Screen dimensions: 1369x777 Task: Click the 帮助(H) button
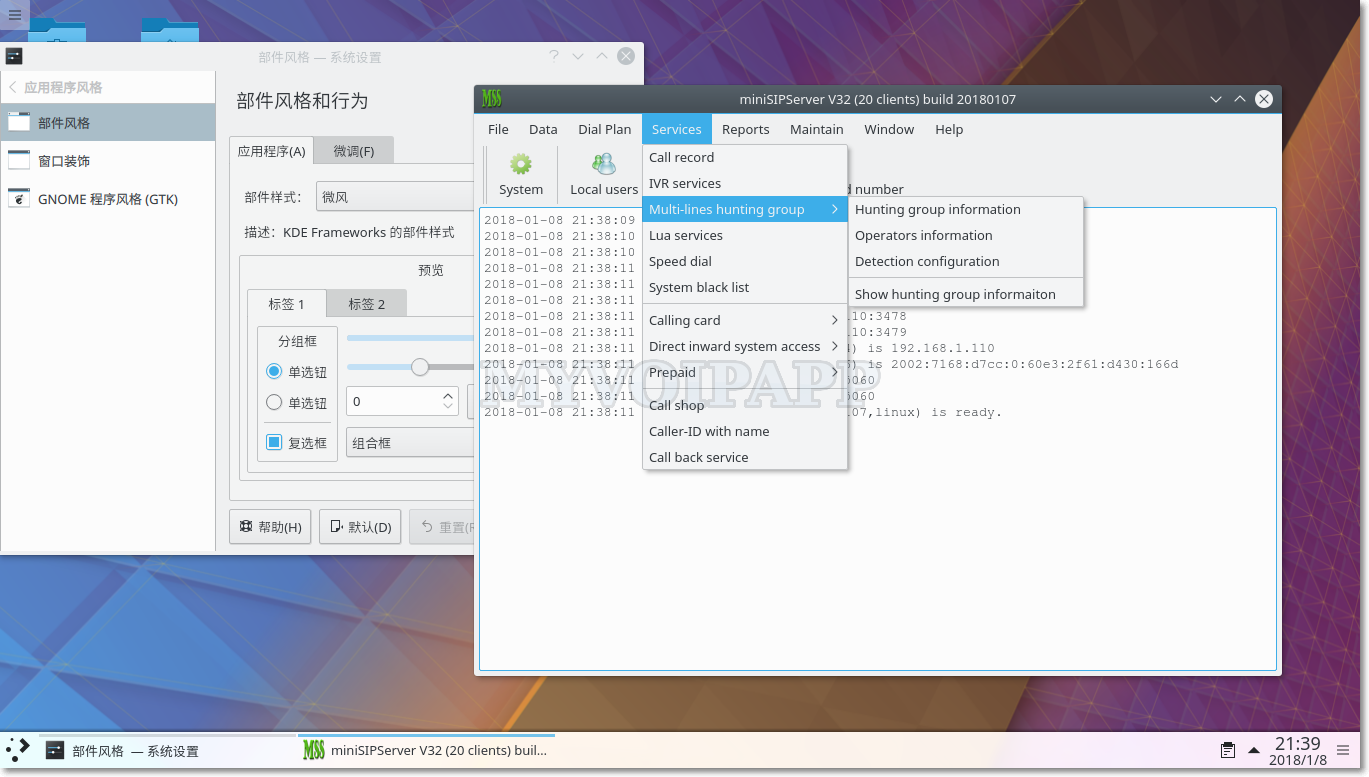point(270,527)
